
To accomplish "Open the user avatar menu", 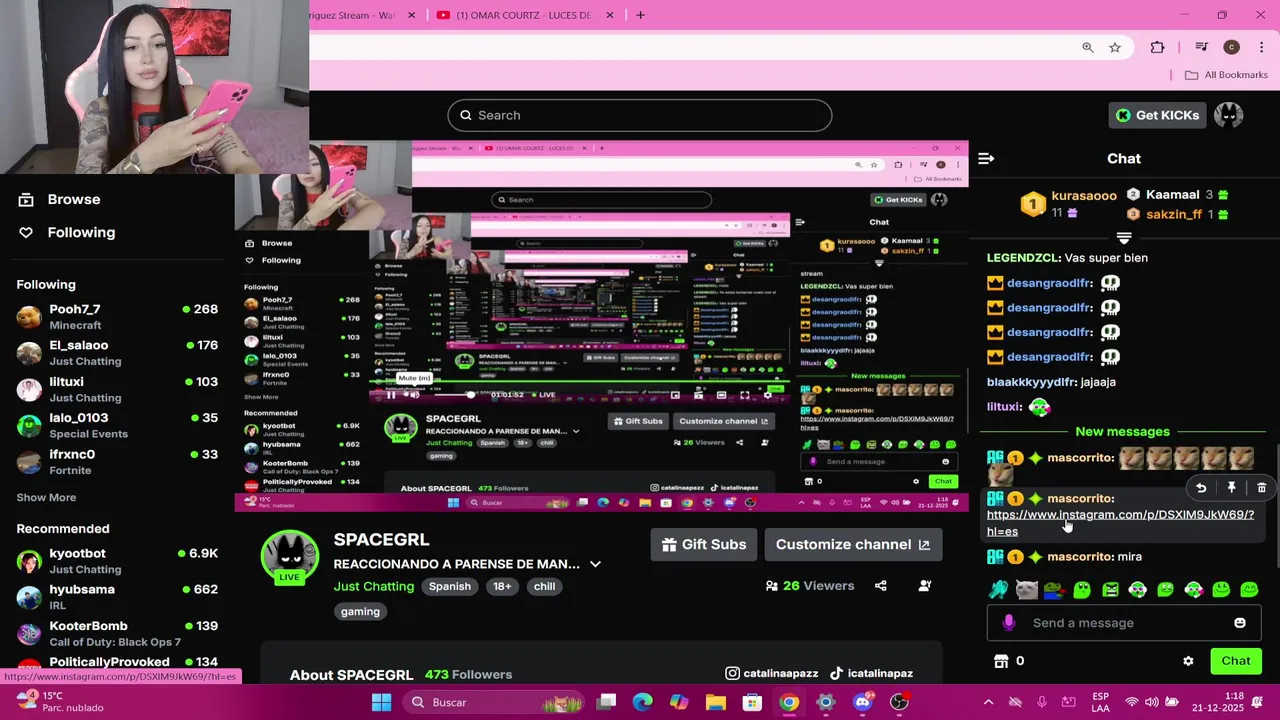I will click(x=1229, y=115).
